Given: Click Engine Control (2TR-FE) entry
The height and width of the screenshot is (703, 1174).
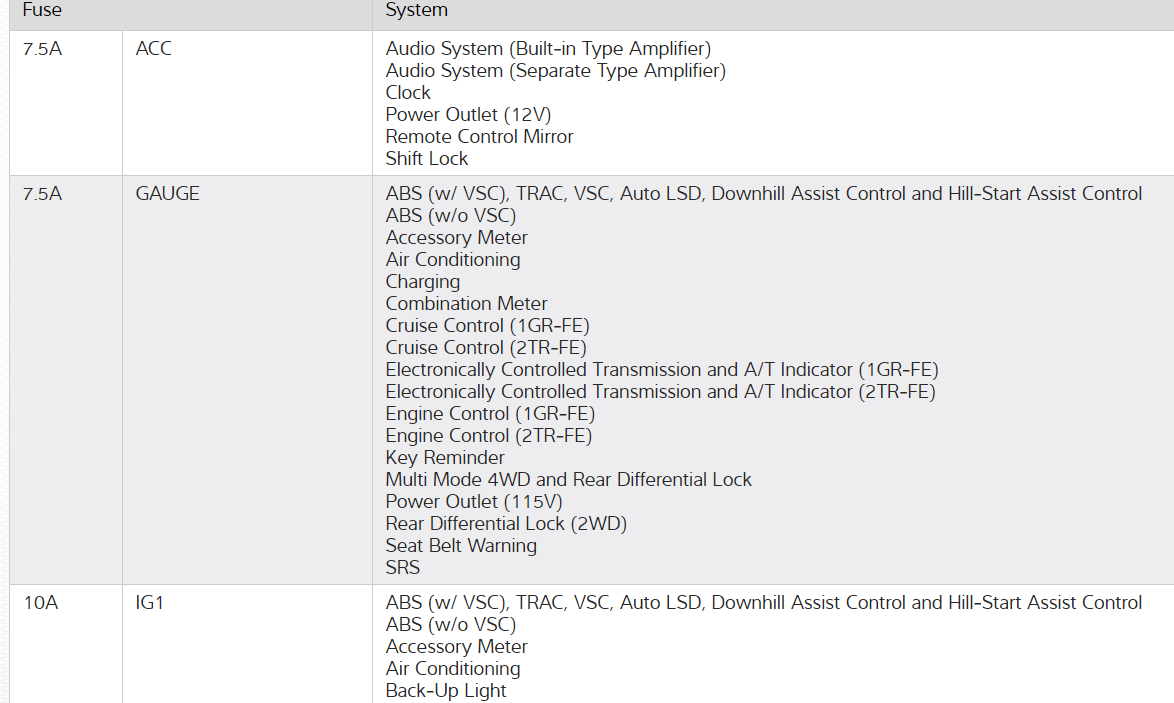Looking at the screenshot, I should (488, 435).
